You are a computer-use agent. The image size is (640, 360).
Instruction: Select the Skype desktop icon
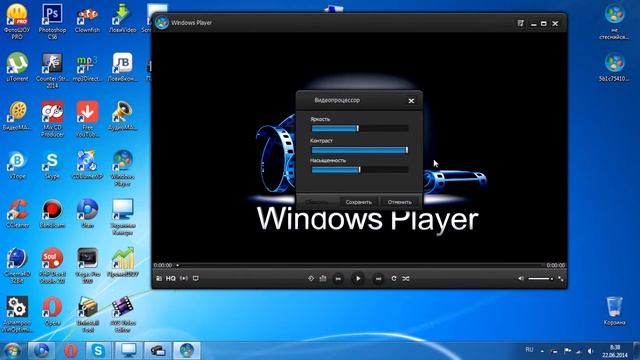tap(52, 165)
